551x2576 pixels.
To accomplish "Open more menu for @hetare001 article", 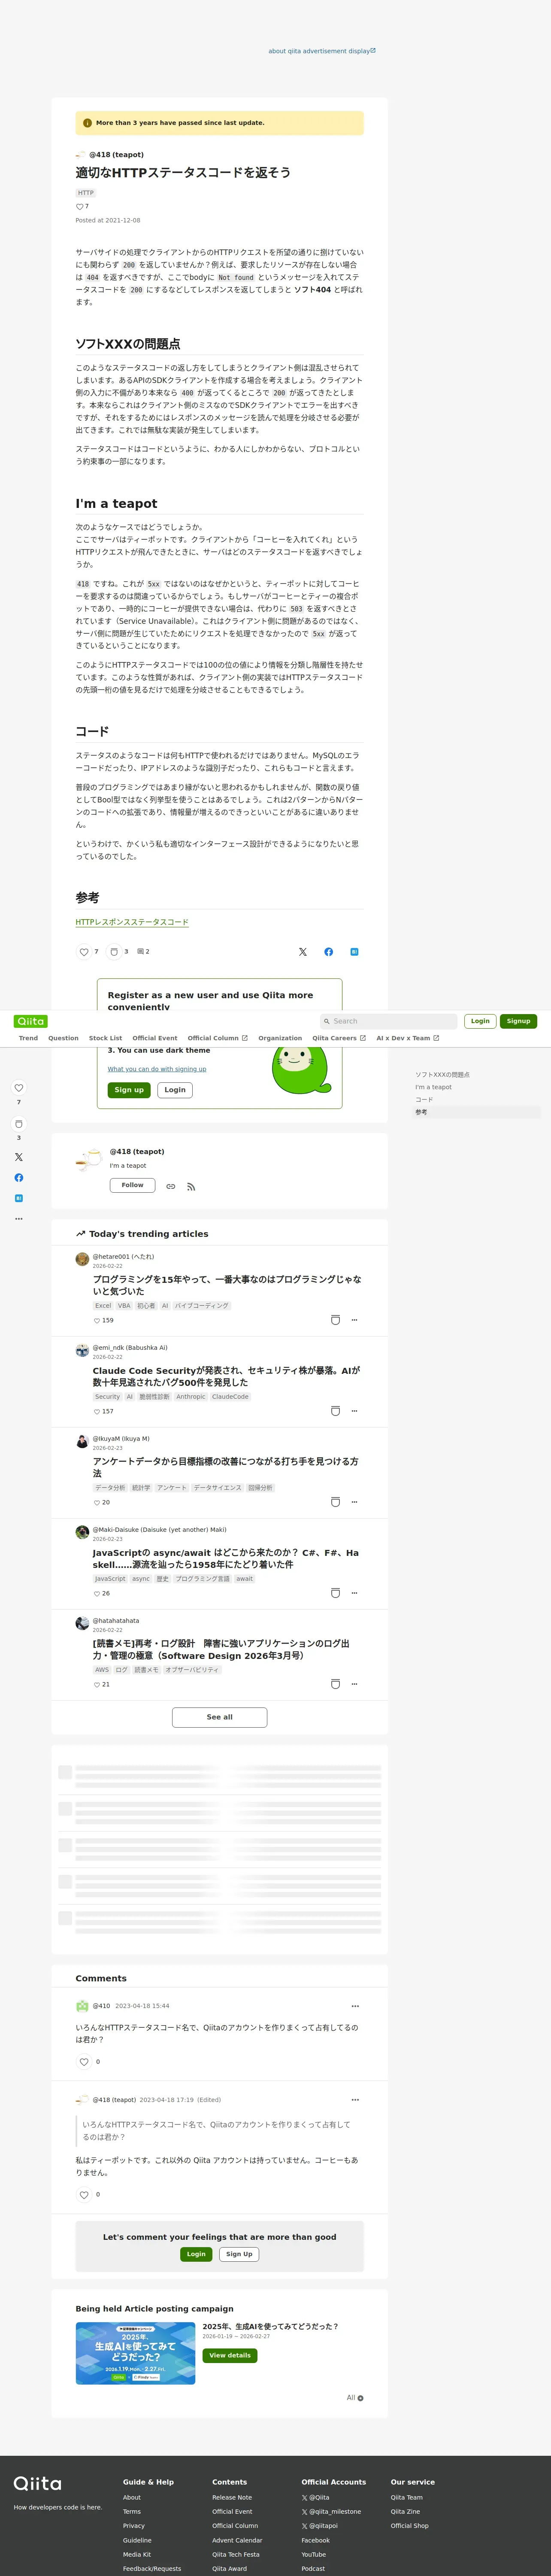I will [x=354, y=1320].
